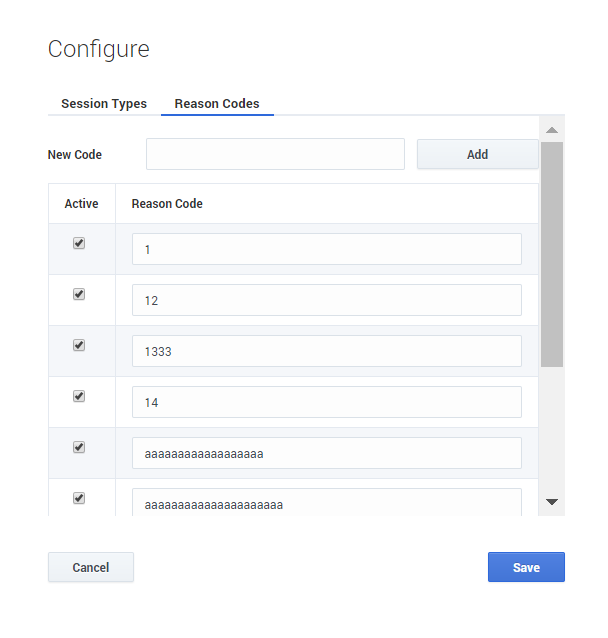Click the vertical scrollbar thumb
This screenshot has height=638, width=608.
pos(551,255)
